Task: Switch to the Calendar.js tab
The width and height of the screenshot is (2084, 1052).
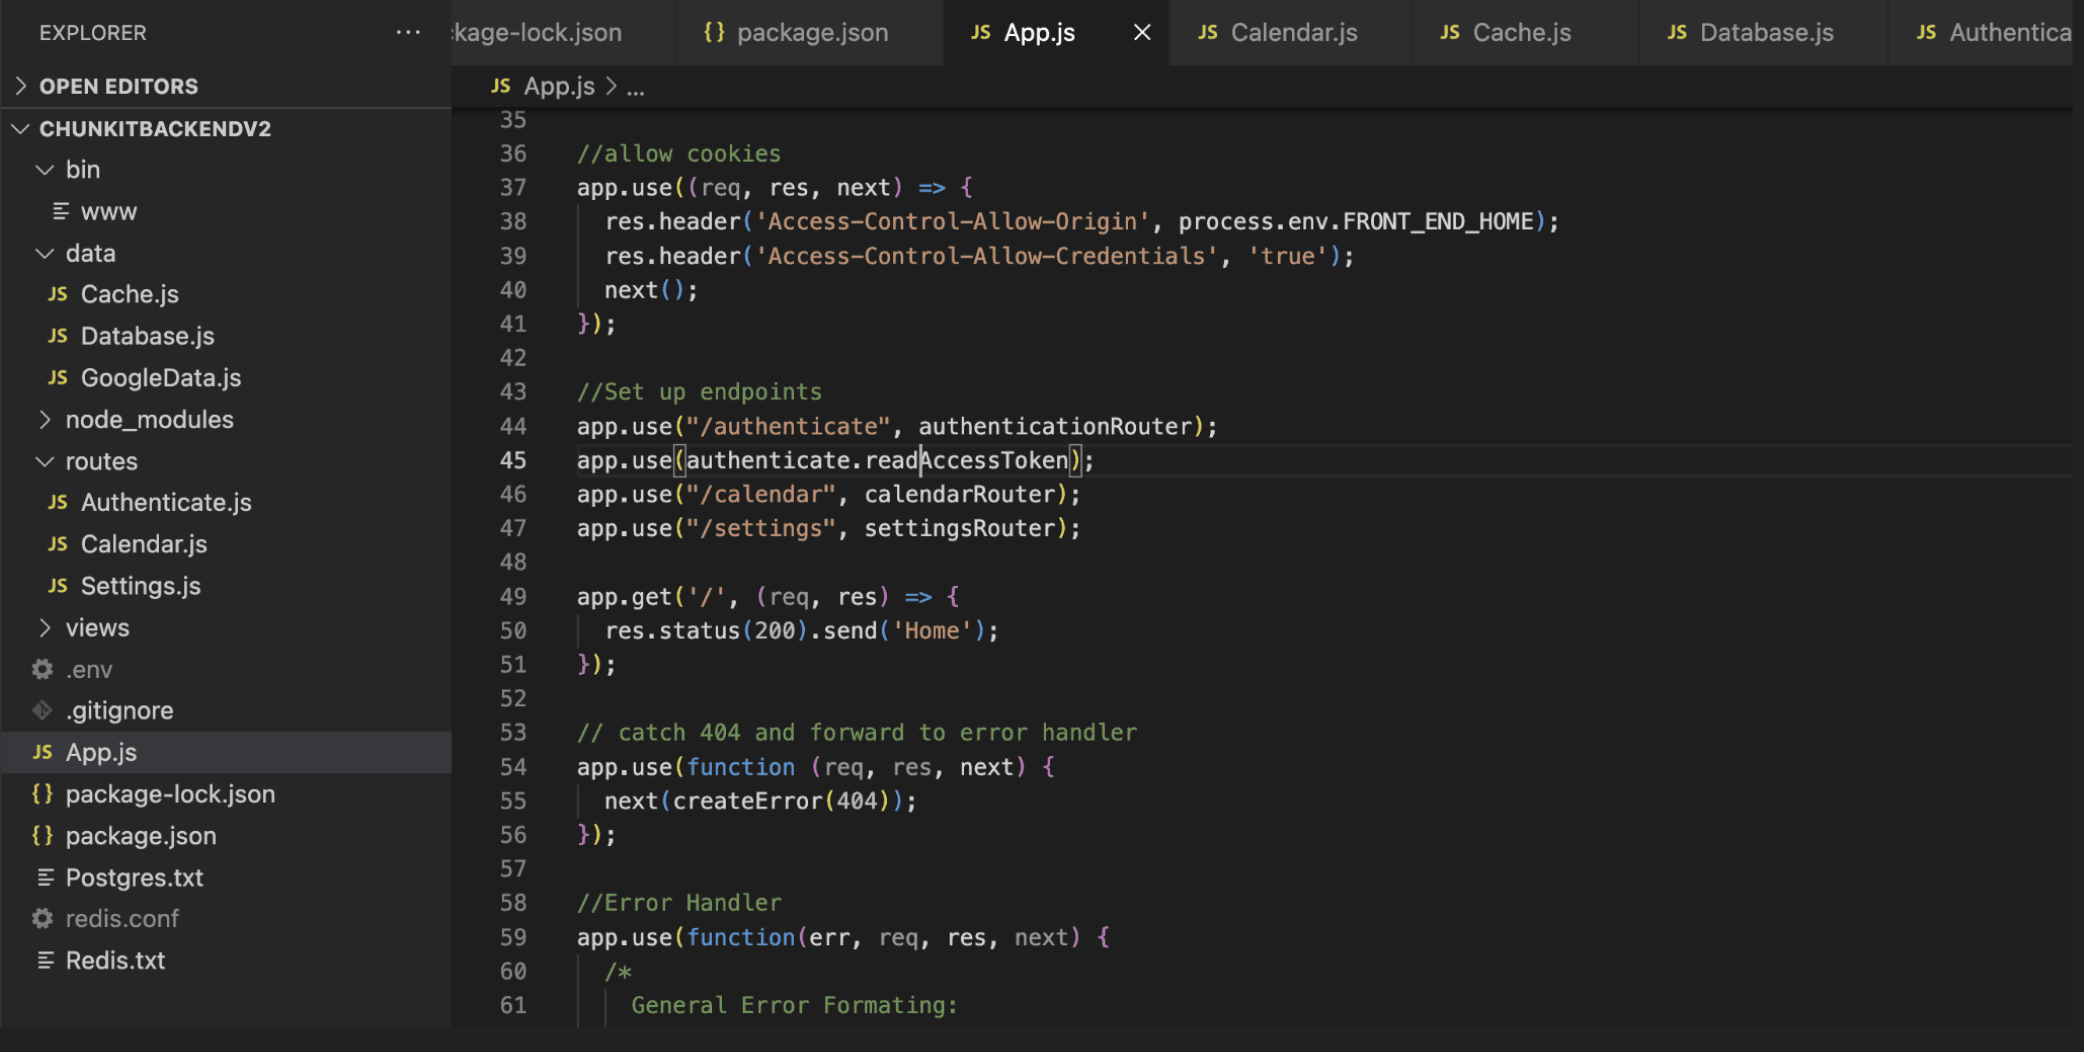Action: pos(1290,33)
